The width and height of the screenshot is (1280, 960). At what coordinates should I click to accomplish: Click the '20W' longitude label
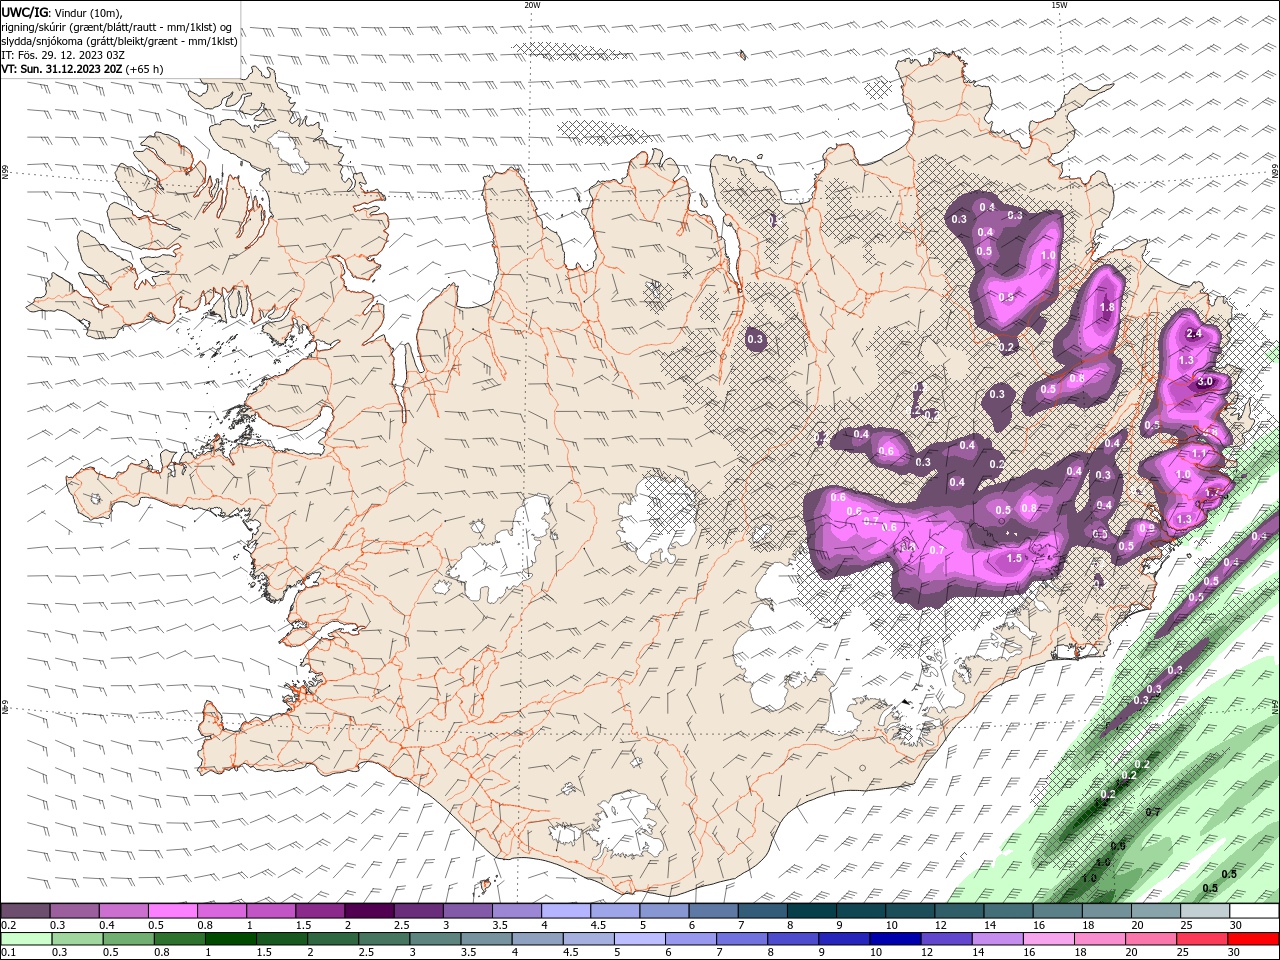pyautogui.click(x=532, y=5)
